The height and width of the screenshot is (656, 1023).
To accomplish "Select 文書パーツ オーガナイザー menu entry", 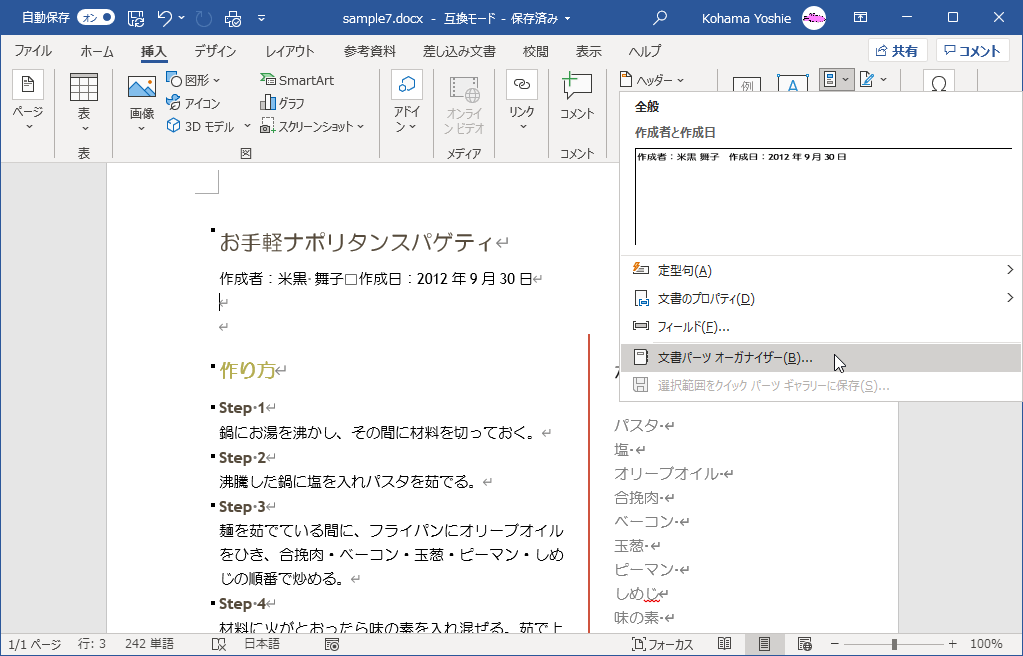I will (x=735, y=358).
